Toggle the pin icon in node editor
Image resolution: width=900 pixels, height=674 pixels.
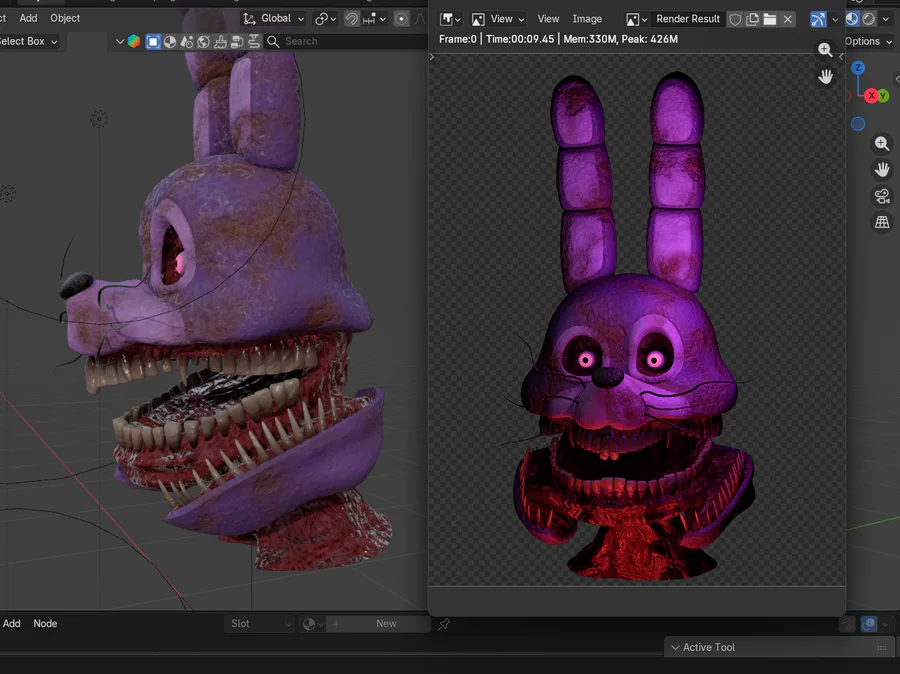pos(444,624)
